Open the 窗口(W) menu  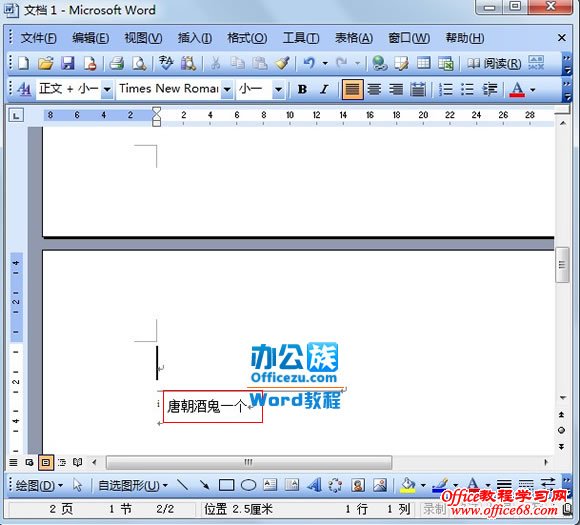(x=409, y=38)
